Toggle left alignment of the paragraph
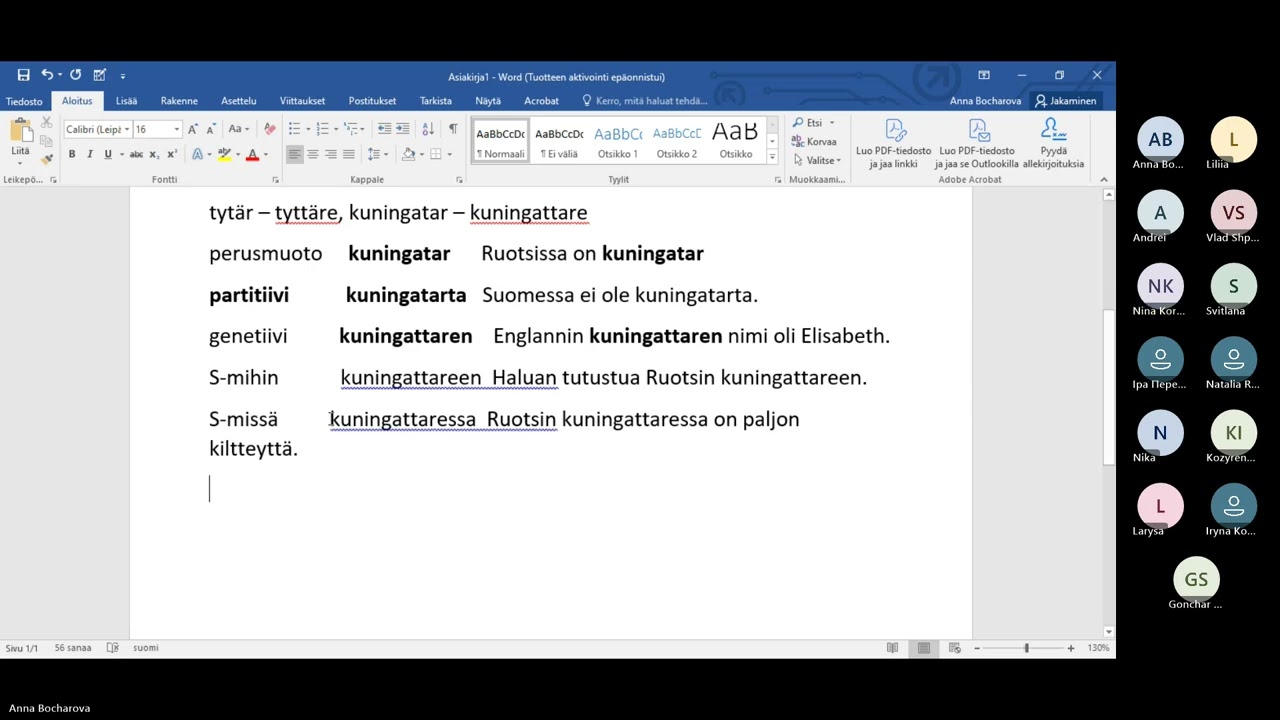This screenshot has height=720, width=1280. (294, 154)
